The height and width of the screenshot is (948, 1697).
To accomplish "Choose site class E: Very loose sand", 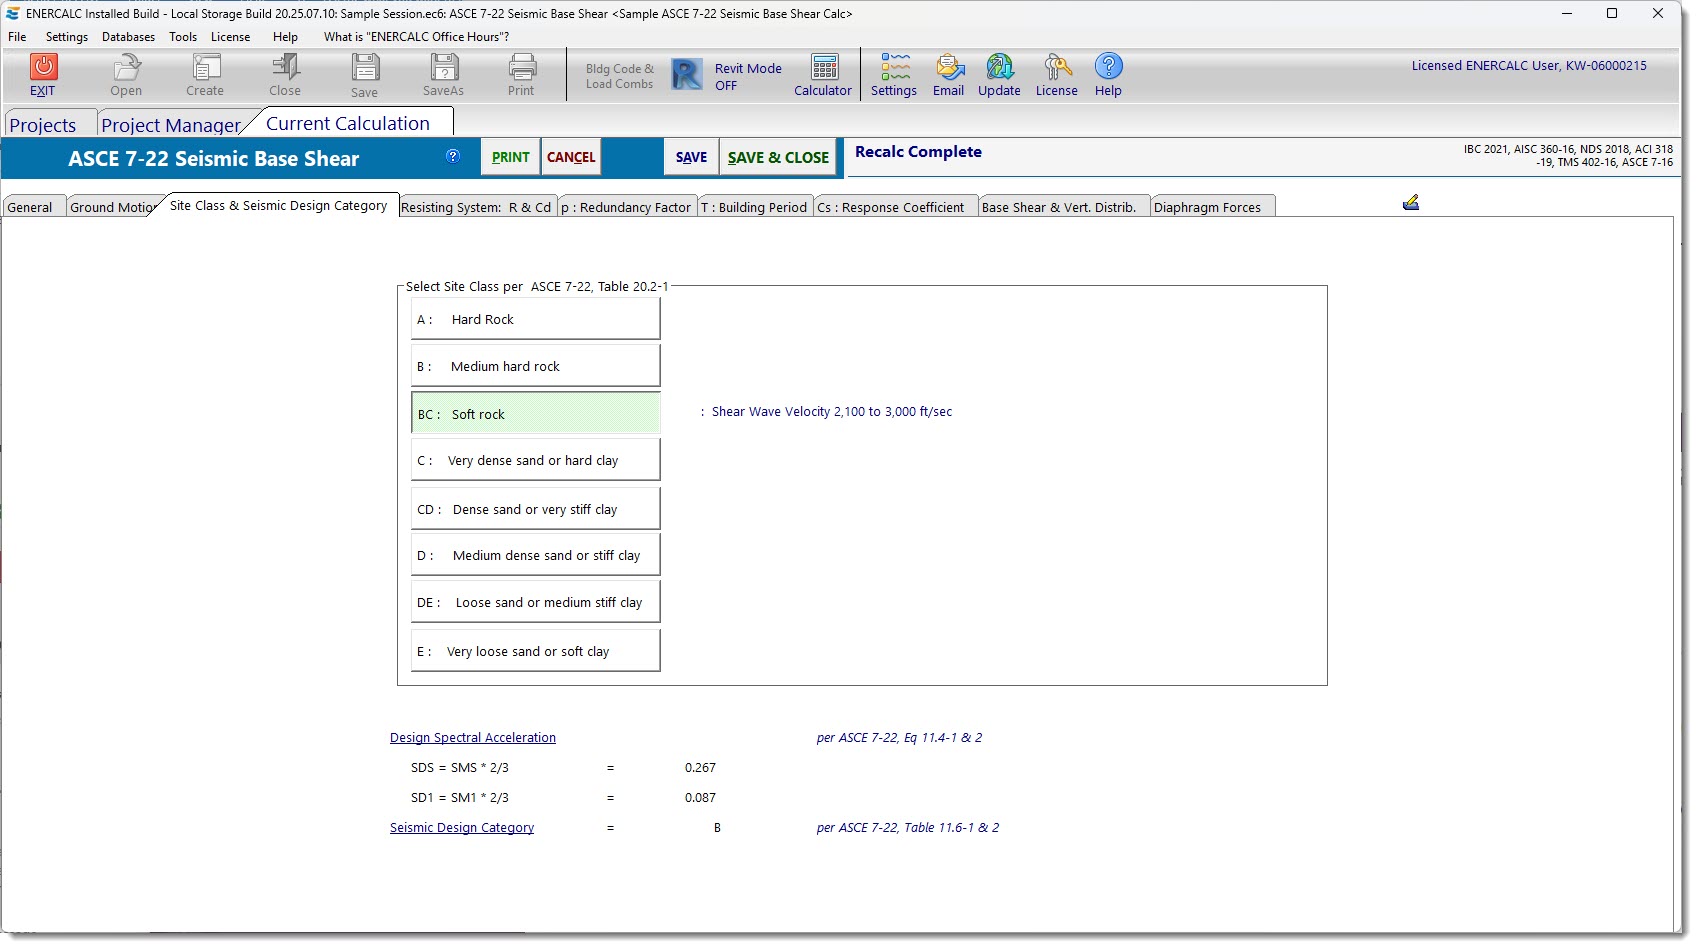I will pyautogui.click(x=535, y=651).
